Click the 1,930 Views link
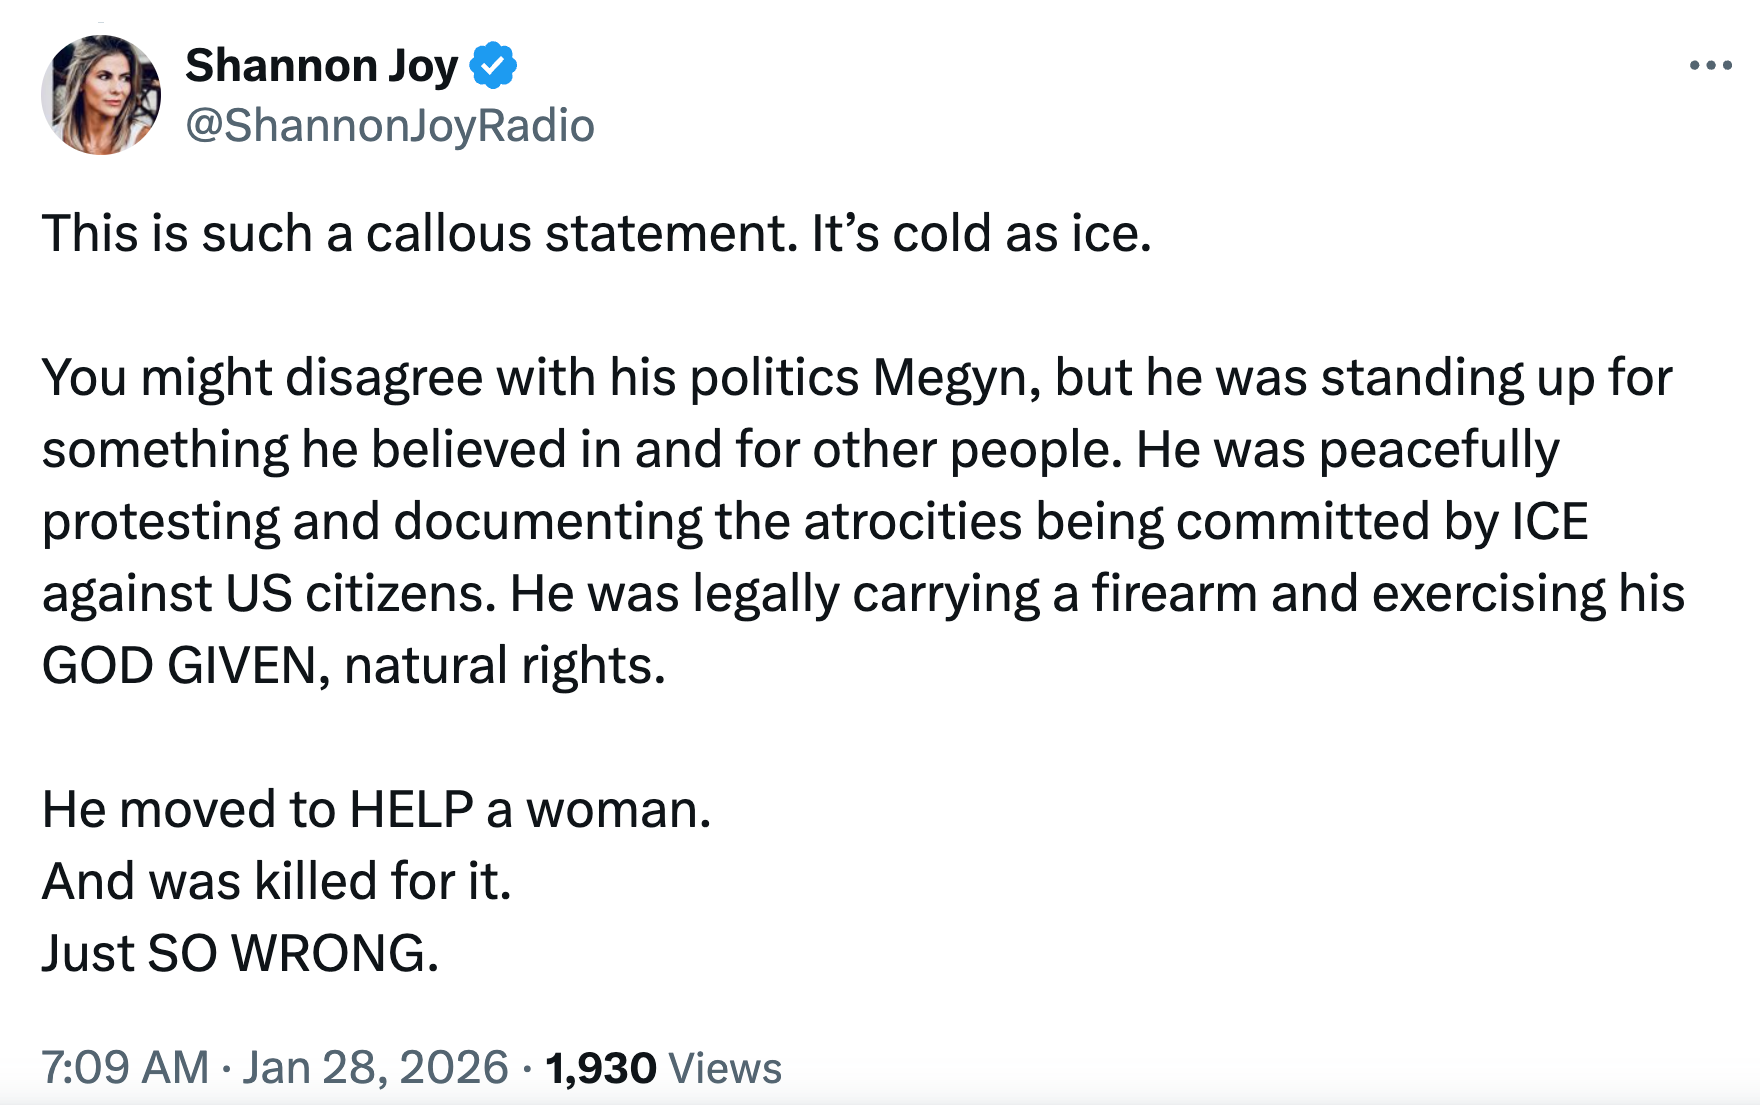Screen dimensions: 1760x1105 [600, 1065]
